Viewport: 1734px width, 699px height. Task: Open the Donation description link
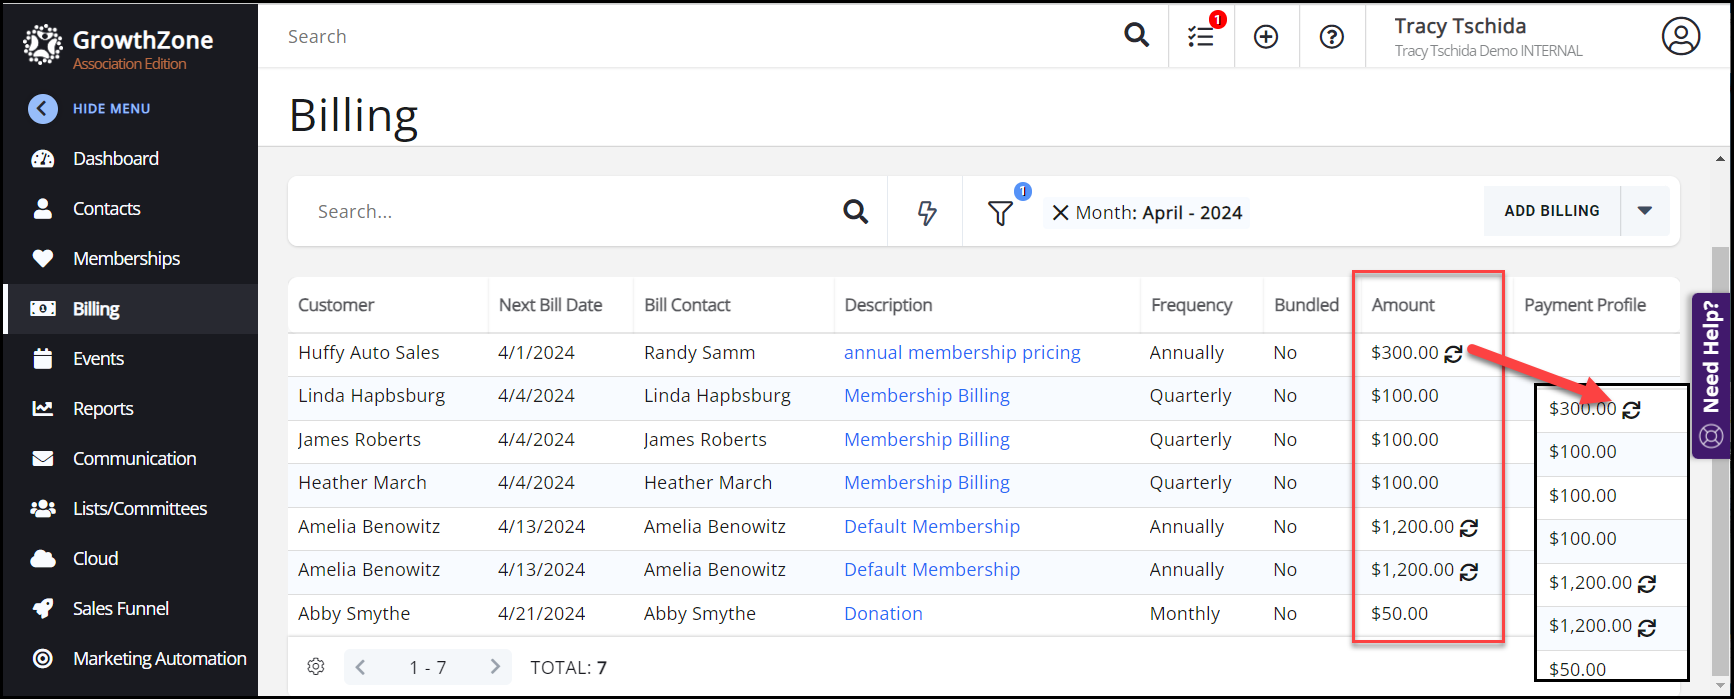point(883,614)
